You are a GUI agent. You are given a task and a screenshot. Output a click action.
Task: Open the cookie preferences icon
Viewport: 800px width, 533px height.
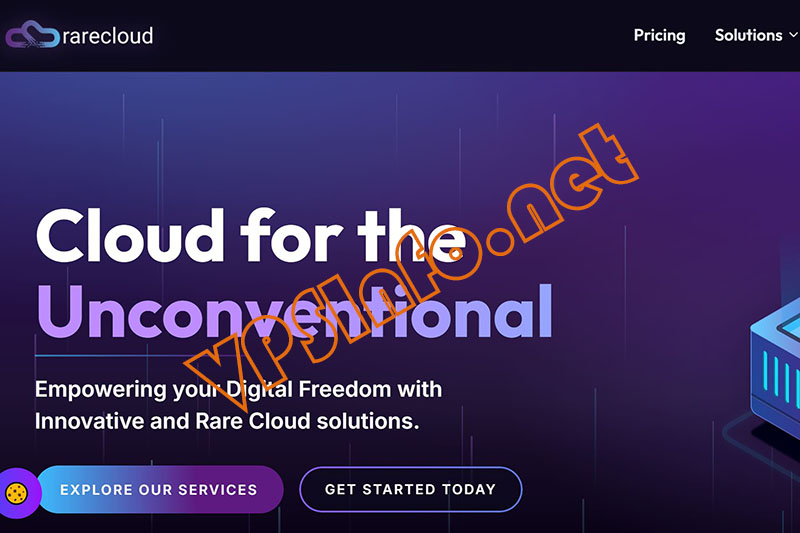click(17, 492)
